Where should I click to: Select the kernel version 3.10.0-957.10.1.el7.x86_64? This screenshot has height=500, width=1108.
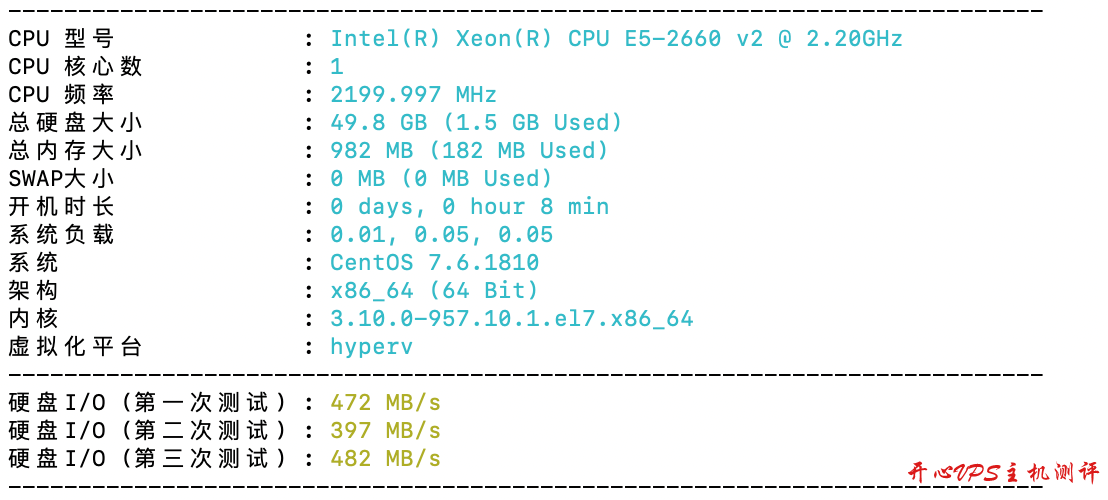pos(511,319)
